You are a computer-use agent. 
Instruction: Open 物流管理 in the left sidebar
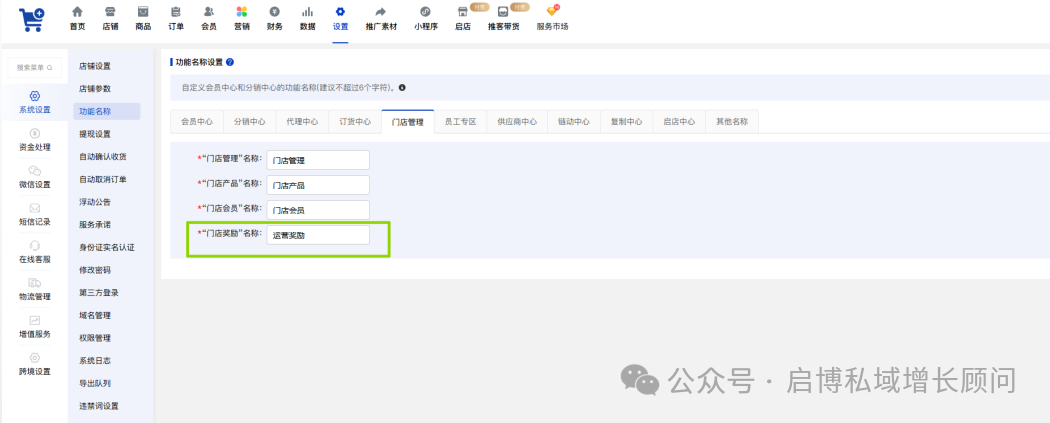click(x=34, y=289)
